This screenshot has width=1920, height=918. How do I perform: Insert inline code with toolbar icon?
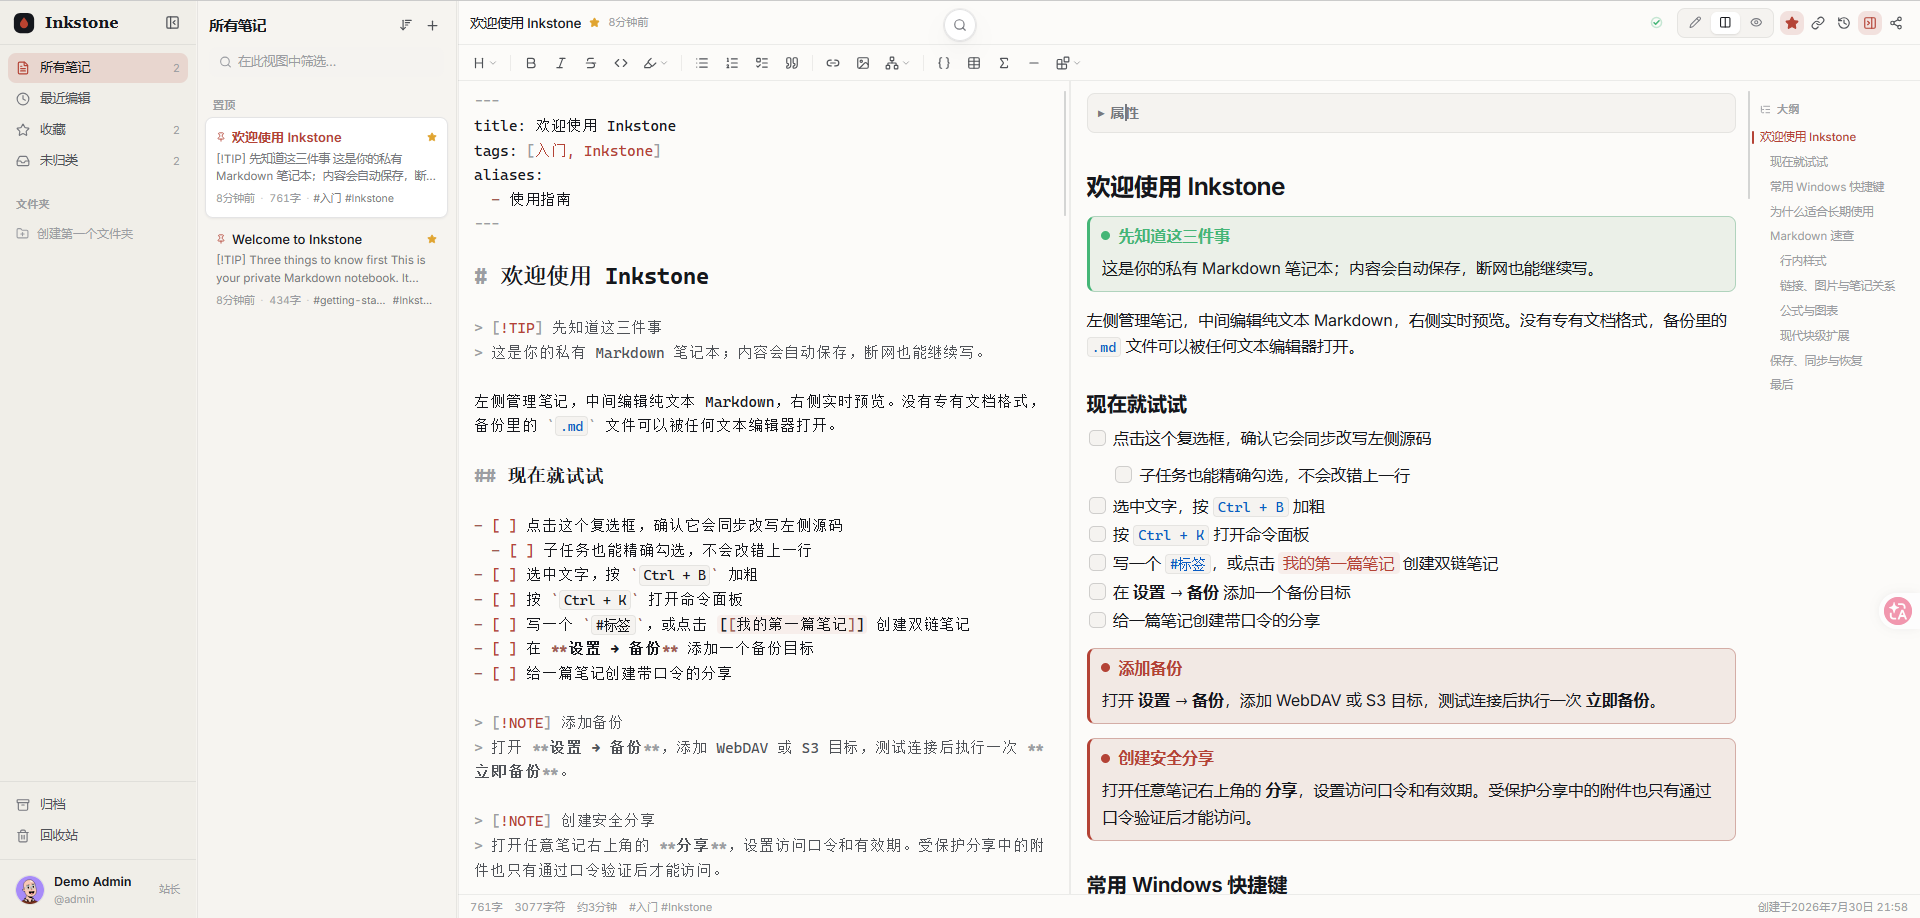pos(621,63)
